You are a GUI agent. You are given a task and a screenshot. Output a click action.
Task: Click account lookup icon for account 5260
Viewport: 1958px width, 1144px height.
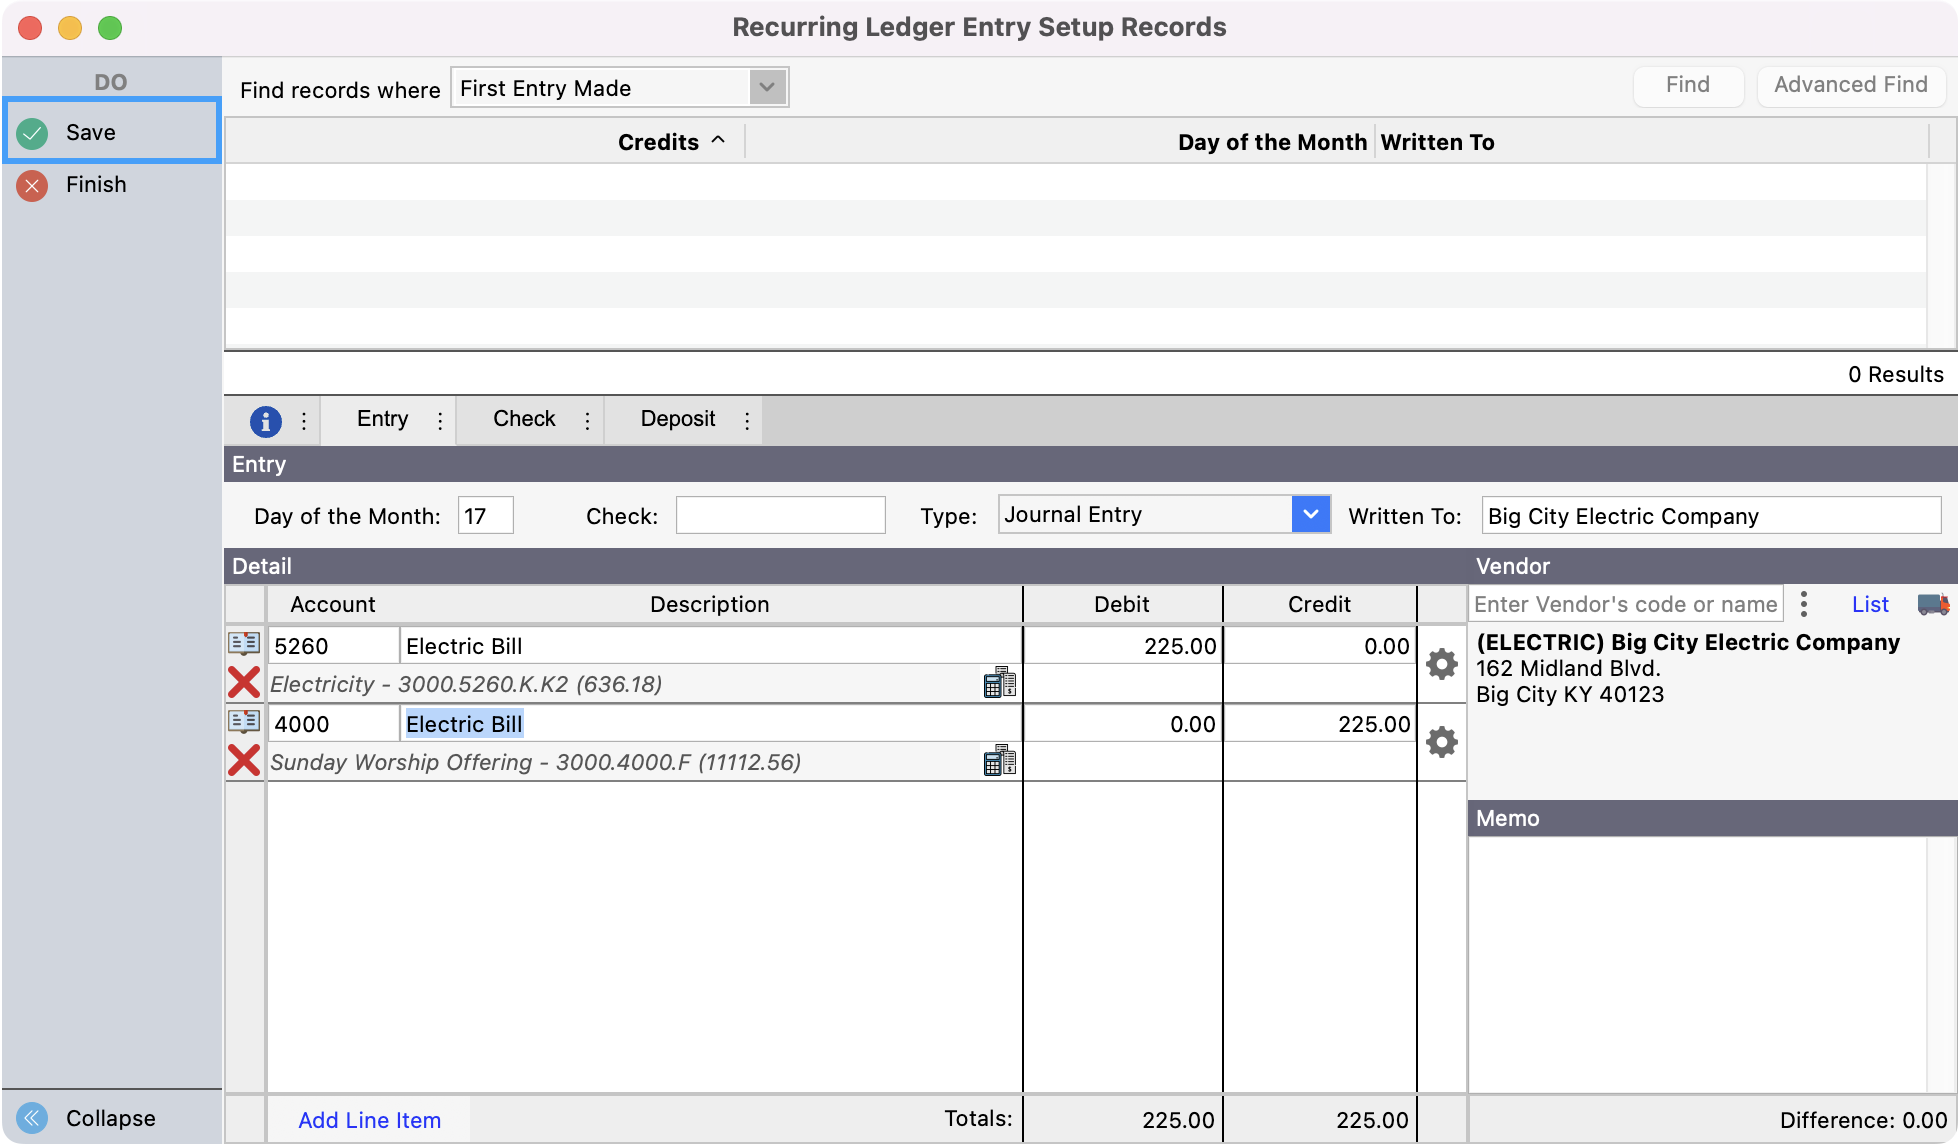(x=244, y=643)
